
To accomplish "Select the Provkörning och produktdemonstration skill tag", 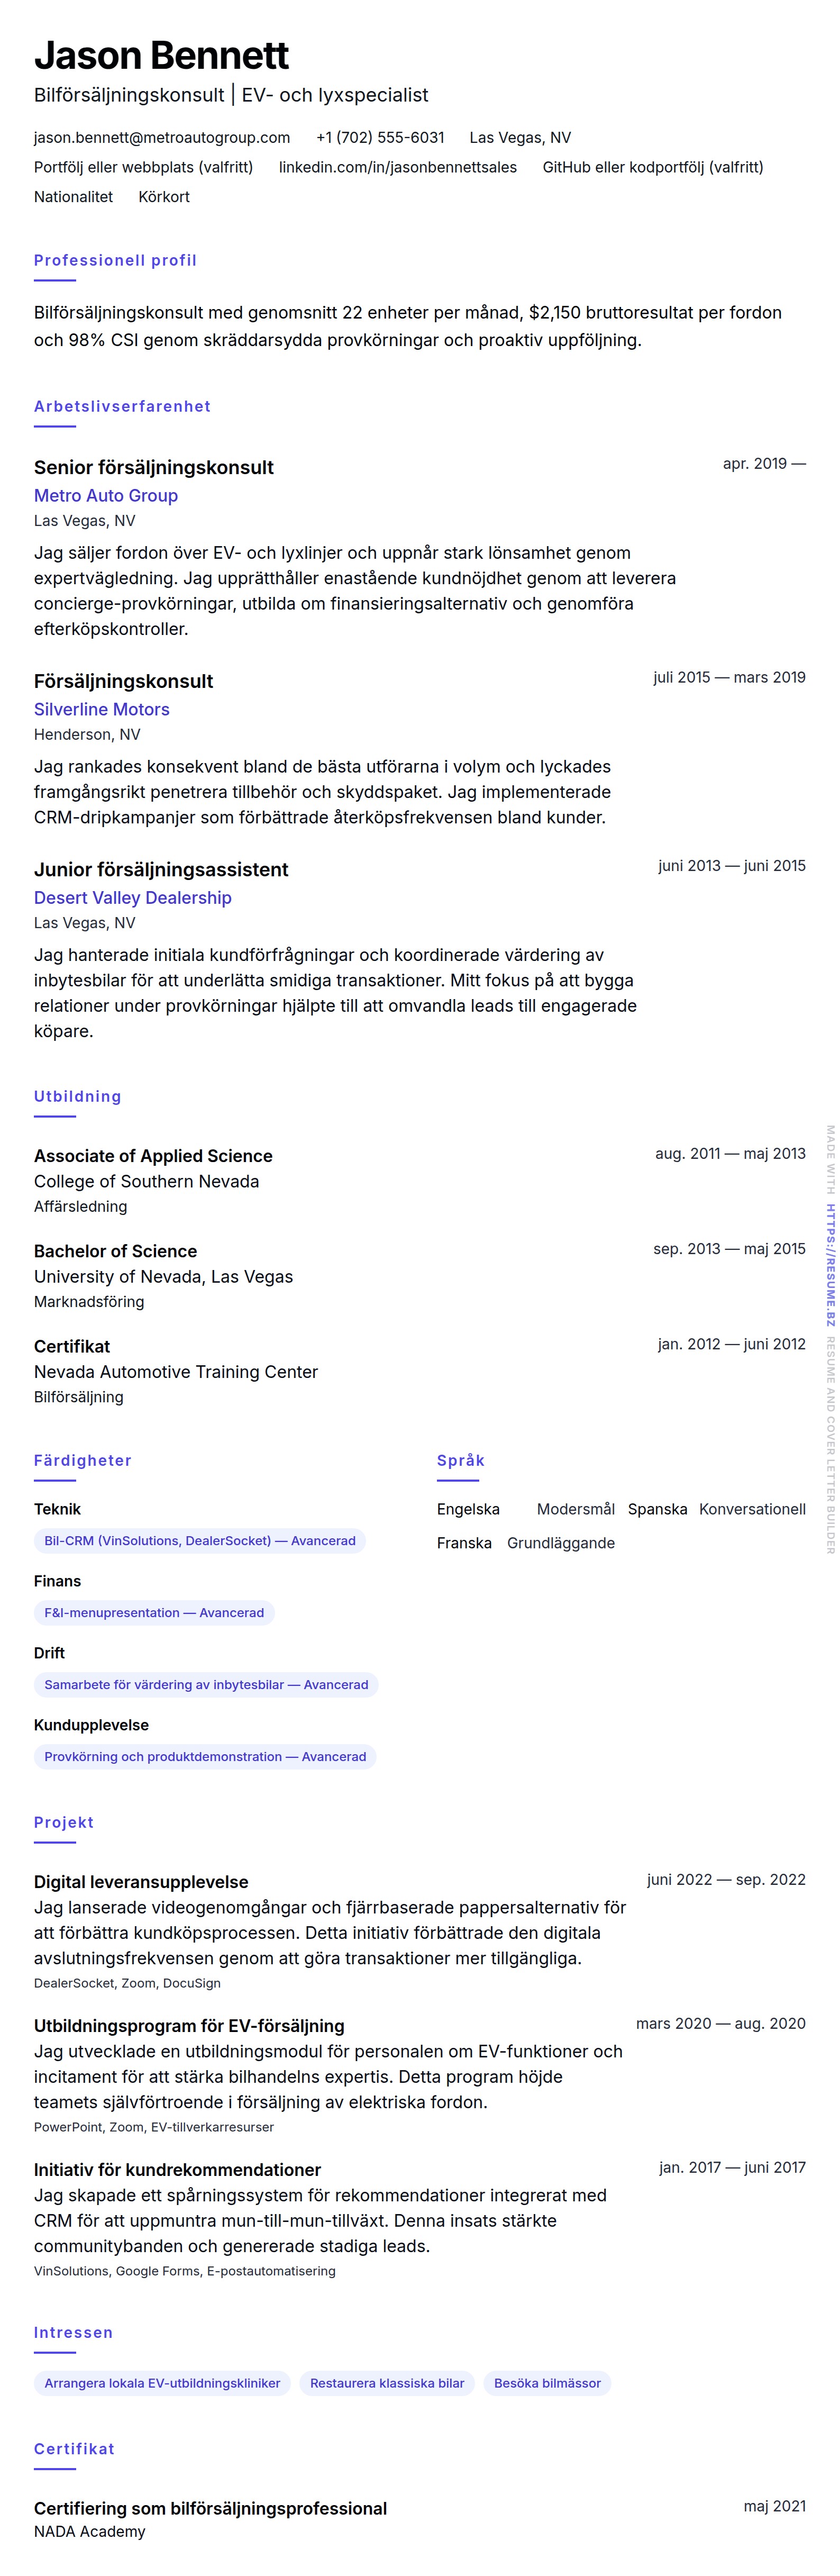I will coord(205,1757).
